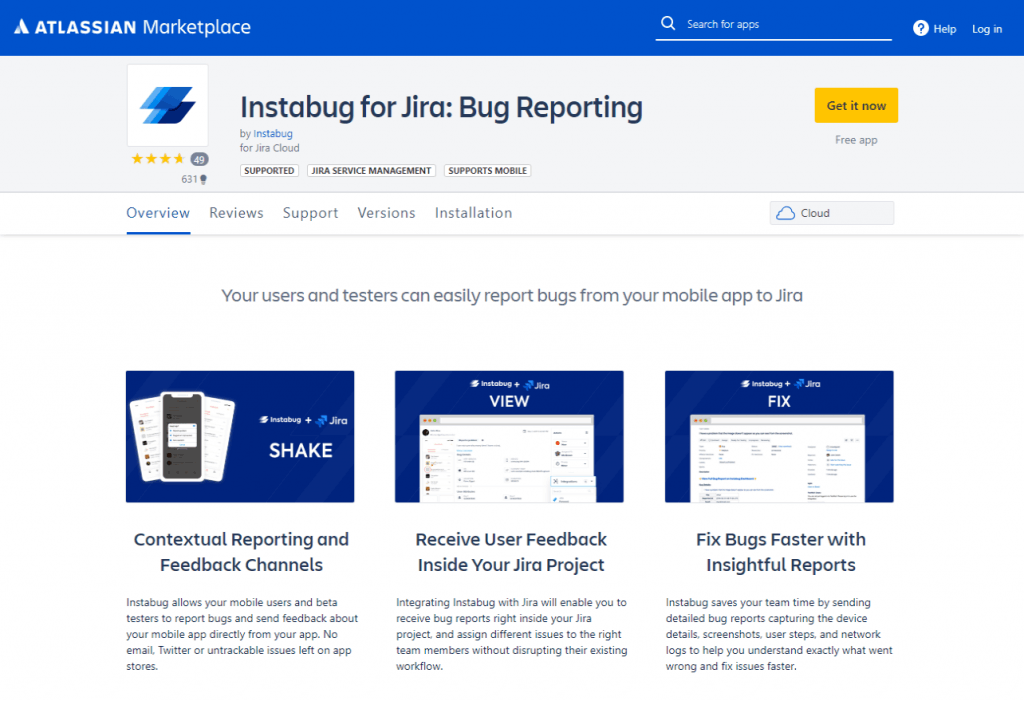Open the Instabug vendor link
The height and width of the screenshot is (701, 1024).
click(272, 133)
